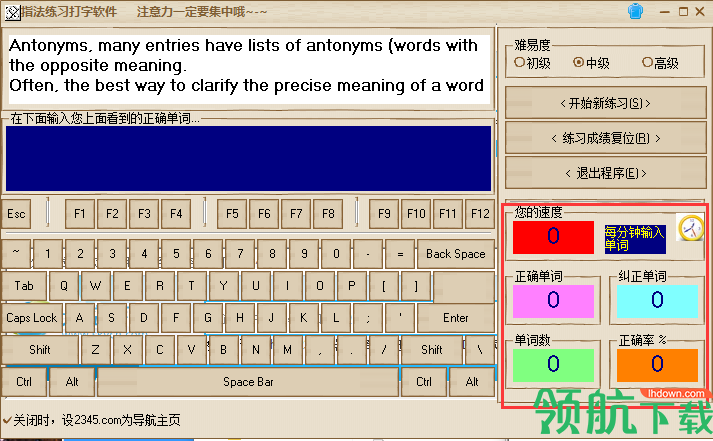Exit via the 退出程序(E) button
The height and width of the screenshot is (441, 713).
click(605, 173)
